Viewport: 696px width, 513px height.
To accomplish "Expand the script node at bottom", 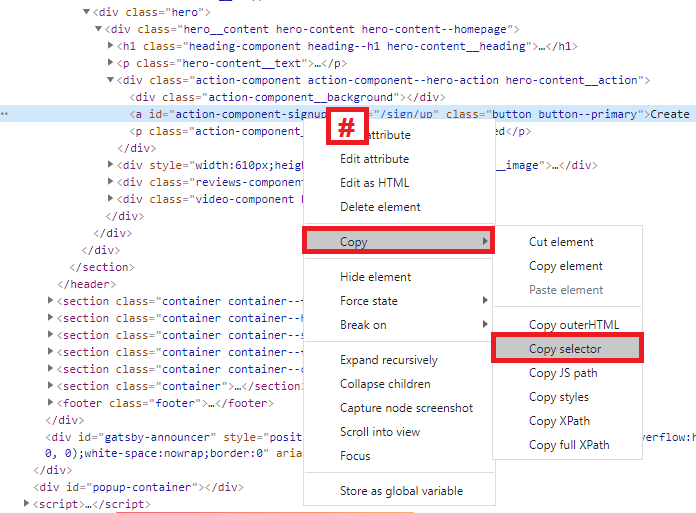I will pos(27,503).
